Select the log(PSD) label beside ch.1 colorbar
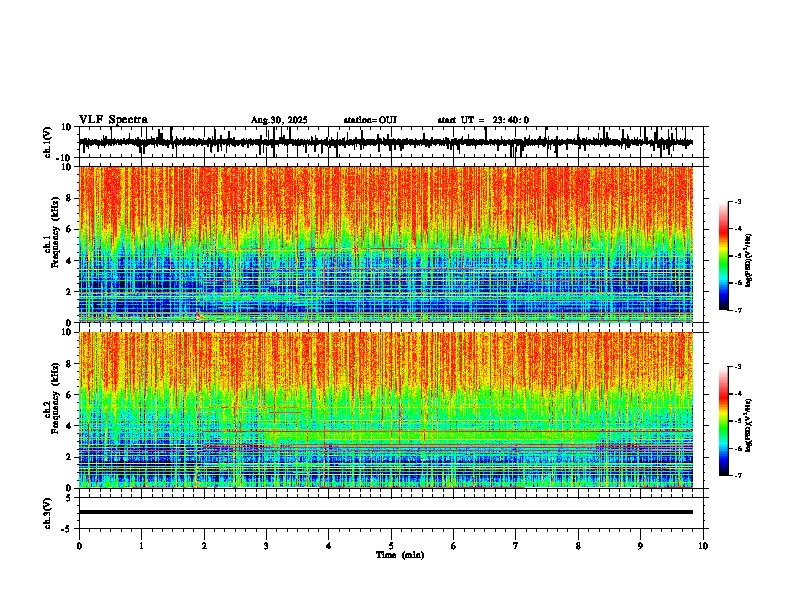 749,260
